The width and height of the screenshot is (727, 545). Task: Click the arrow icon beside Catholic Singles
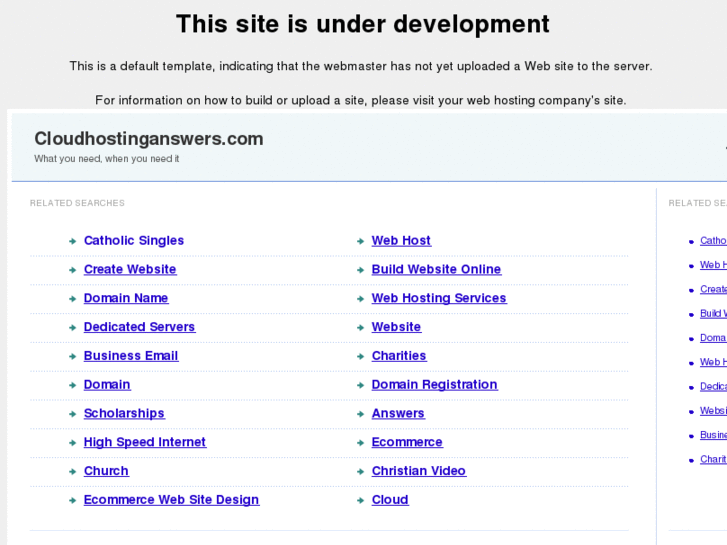pos(72,241)
